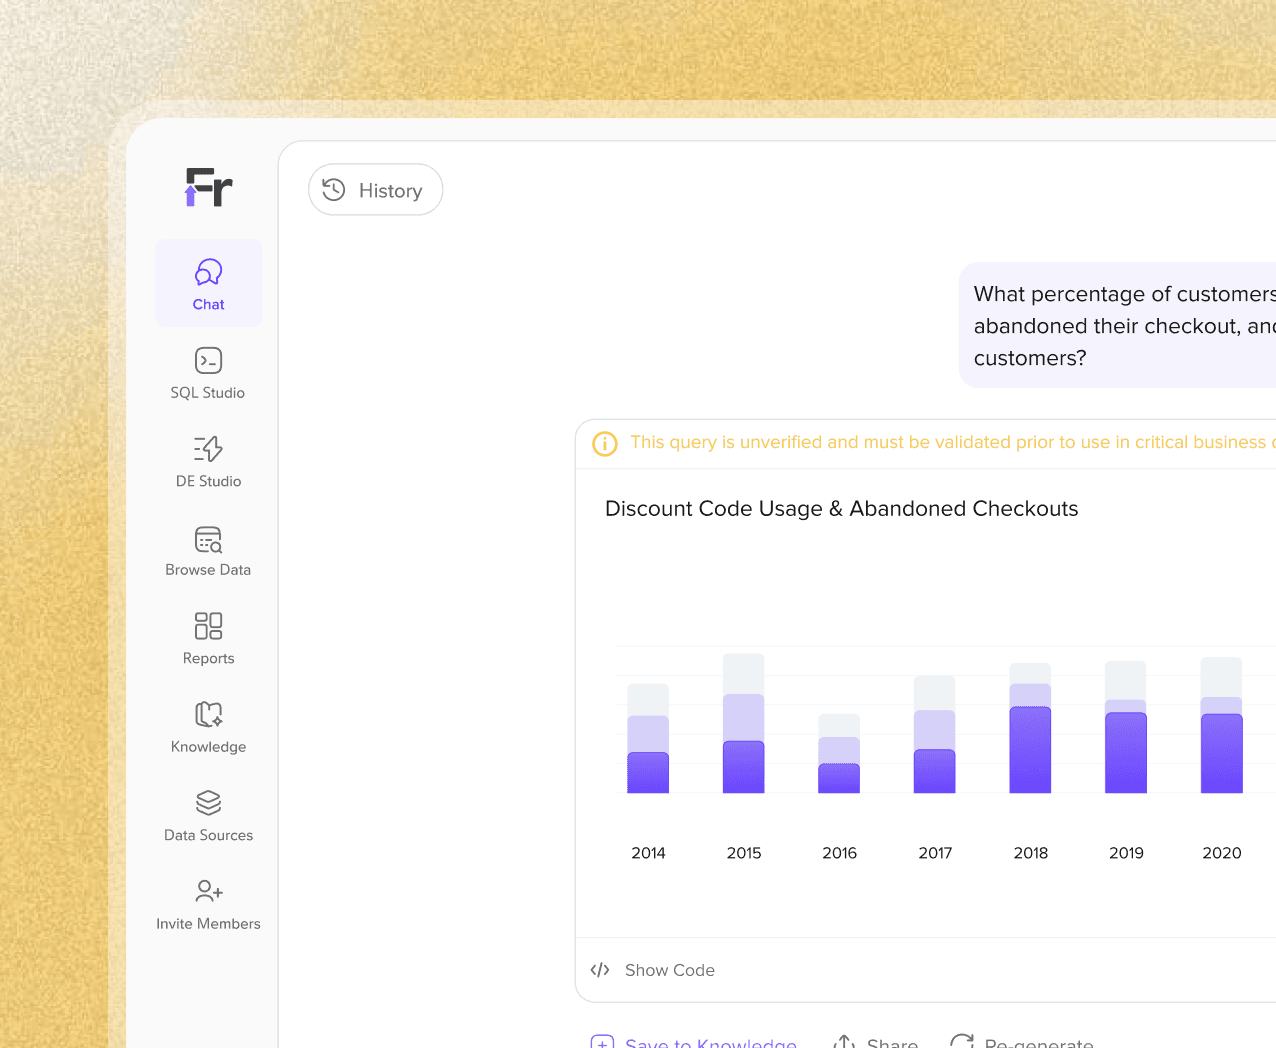
Task: Open Data Sources
Action: 208,816
